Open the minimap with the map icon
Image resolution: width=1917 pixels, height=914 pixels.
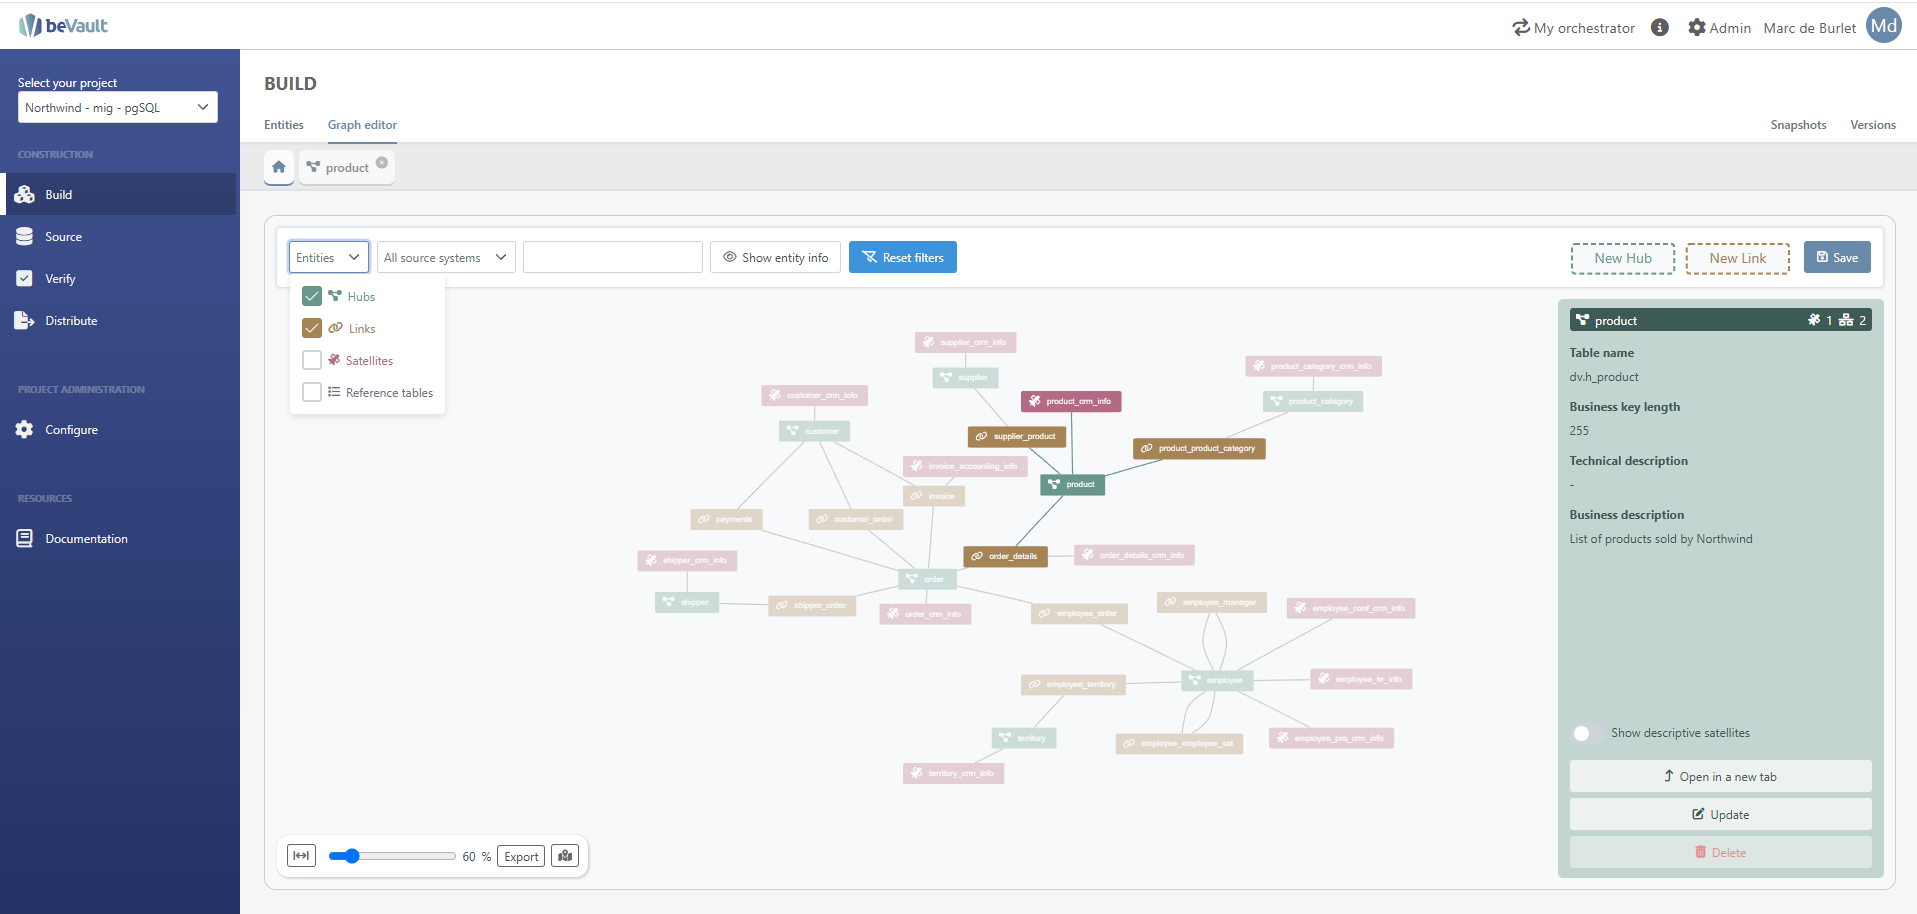(565, 856)
